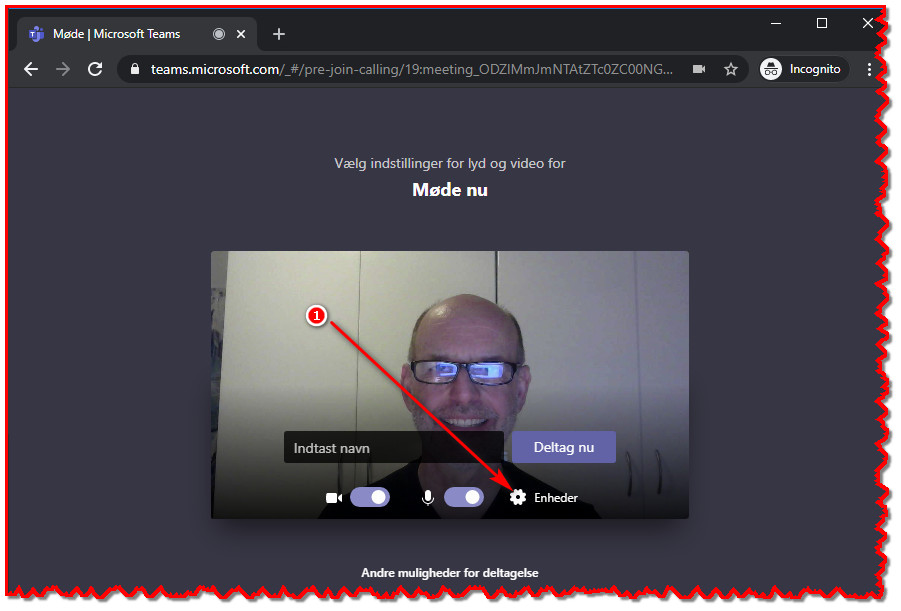Click the camera permission icon in address bar
901x611 pixels.
[x=699, y=70]
